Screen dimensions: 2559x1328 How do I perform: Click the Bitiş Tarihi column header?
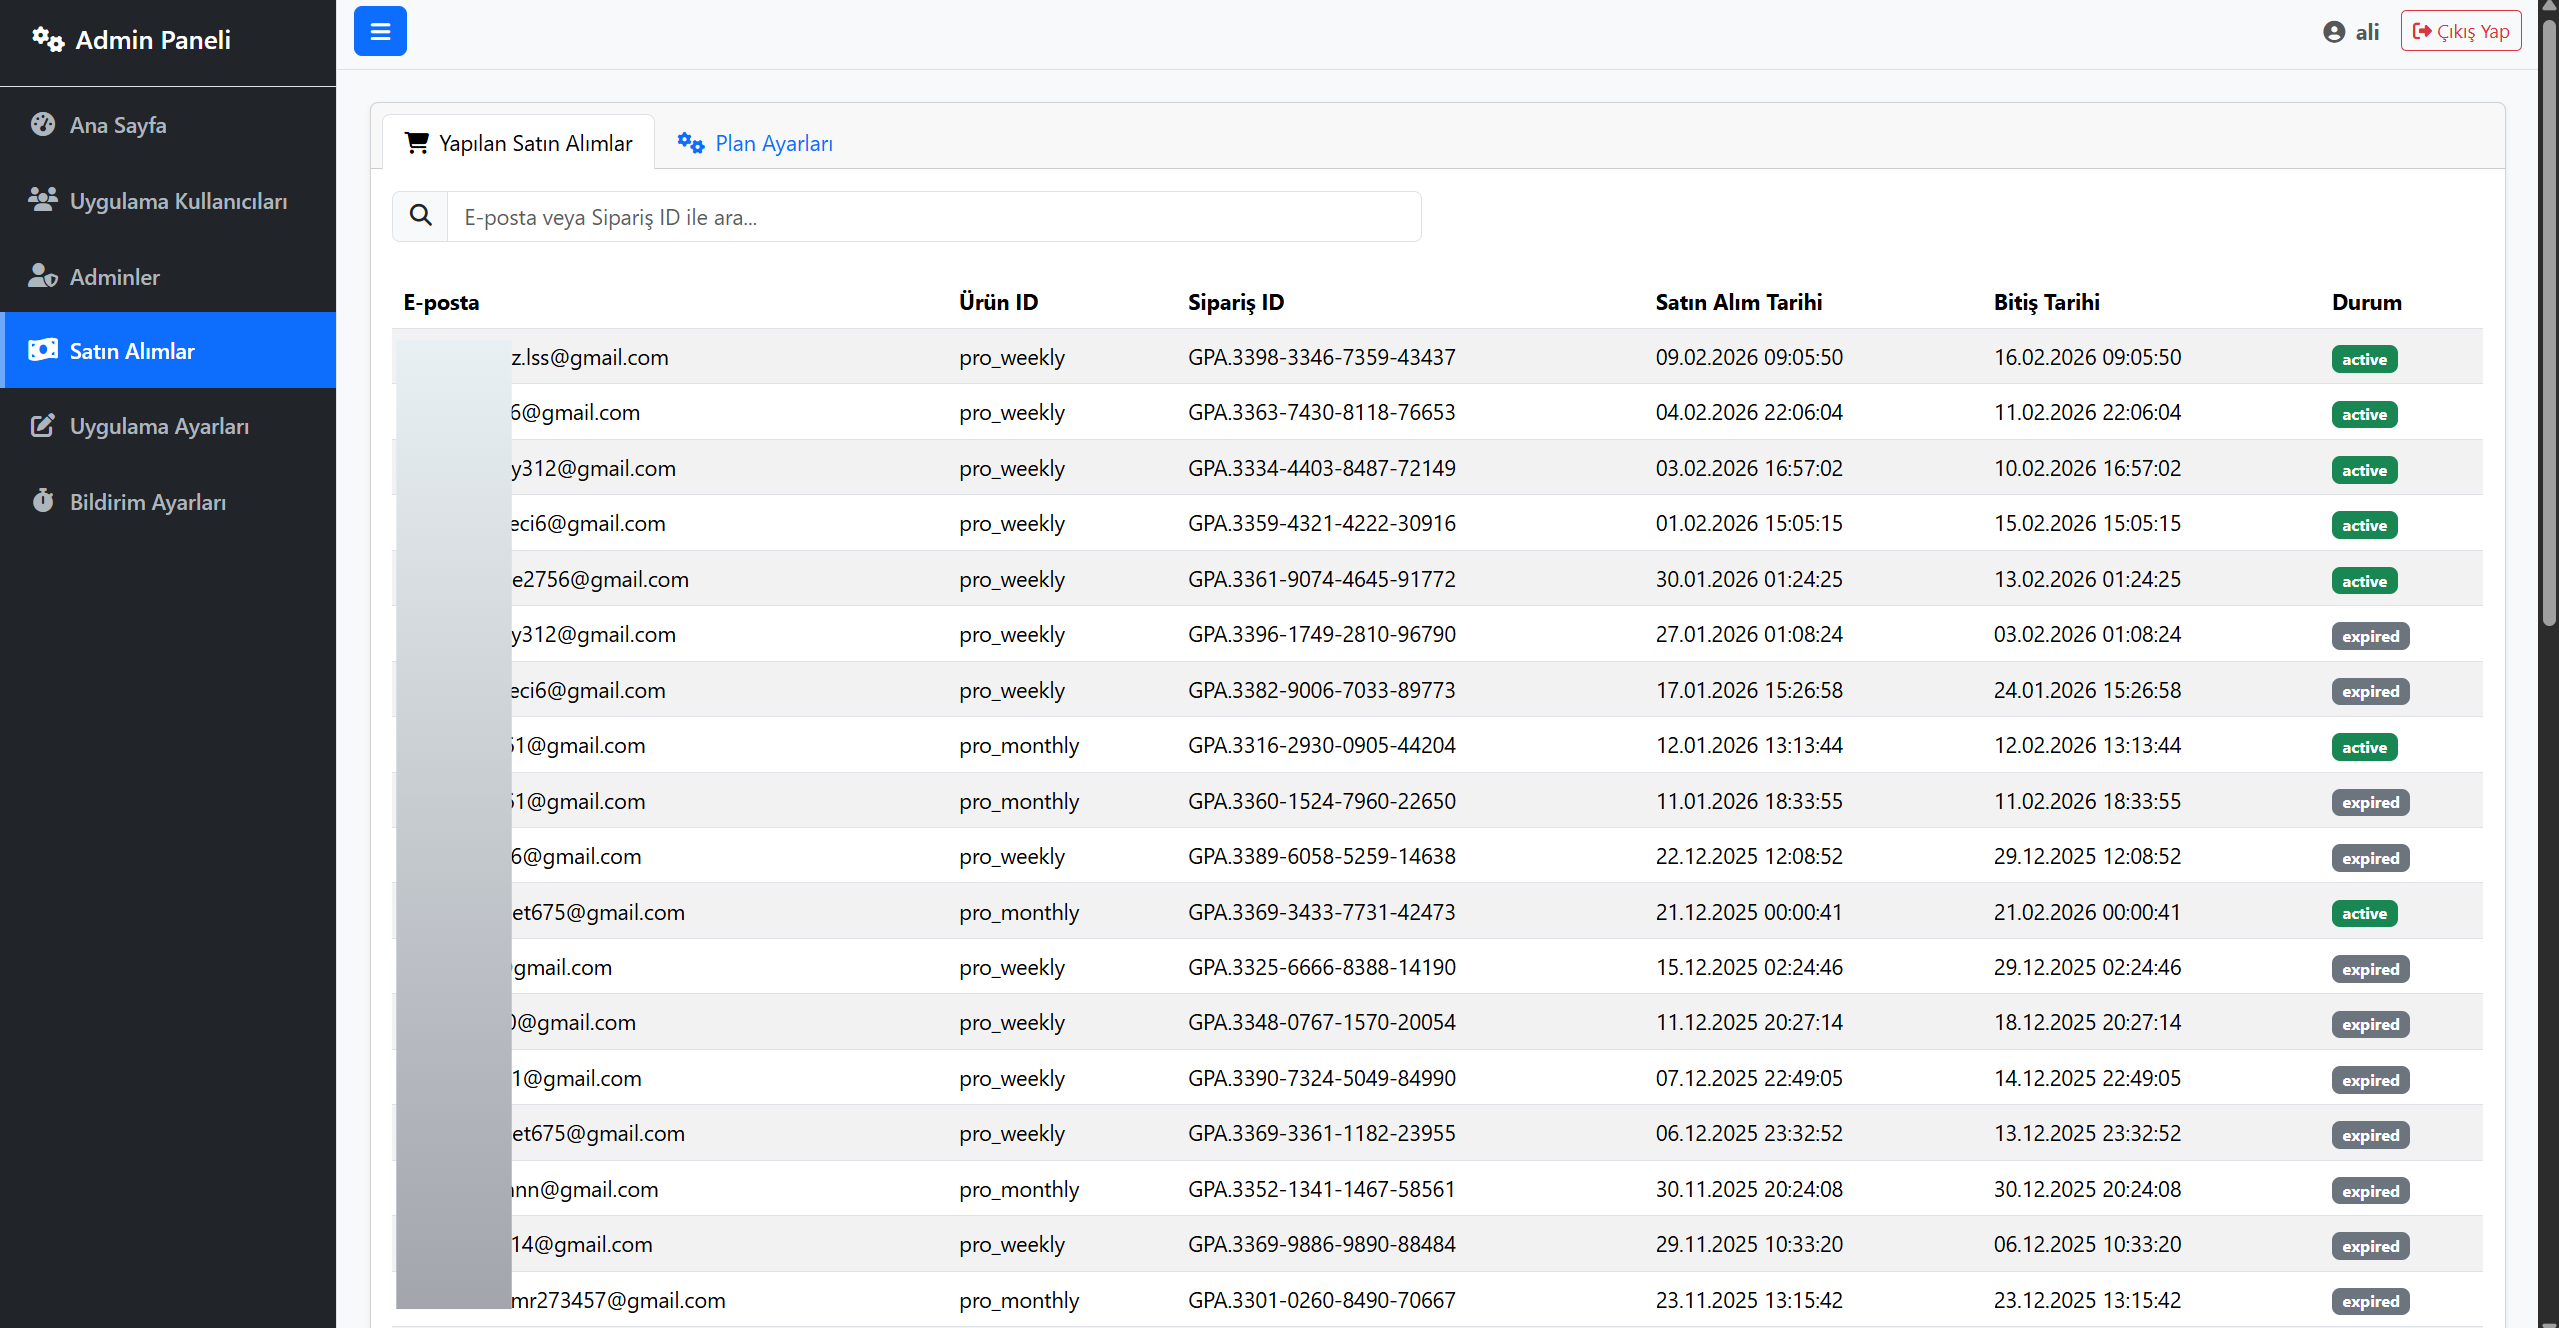2046,302
